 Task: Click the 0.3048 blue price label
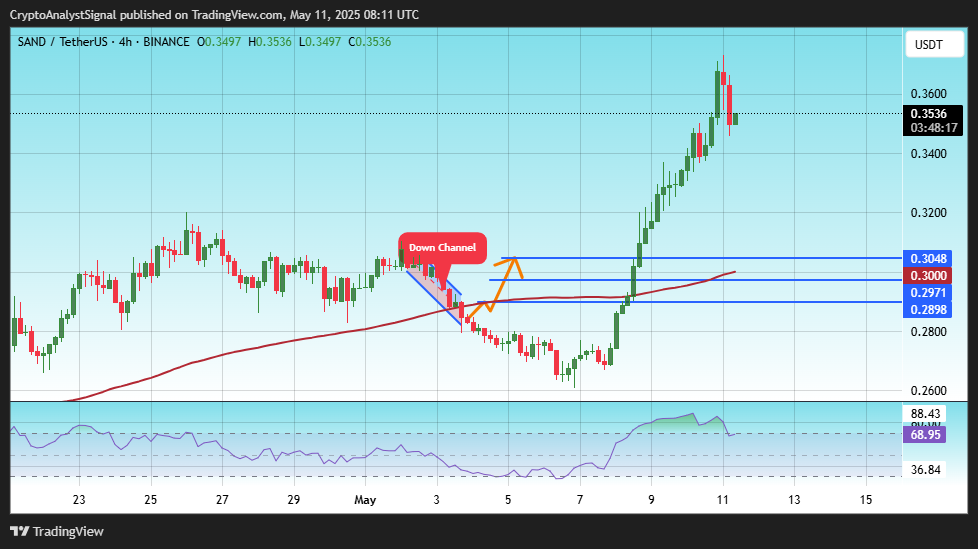coord(928,258)
